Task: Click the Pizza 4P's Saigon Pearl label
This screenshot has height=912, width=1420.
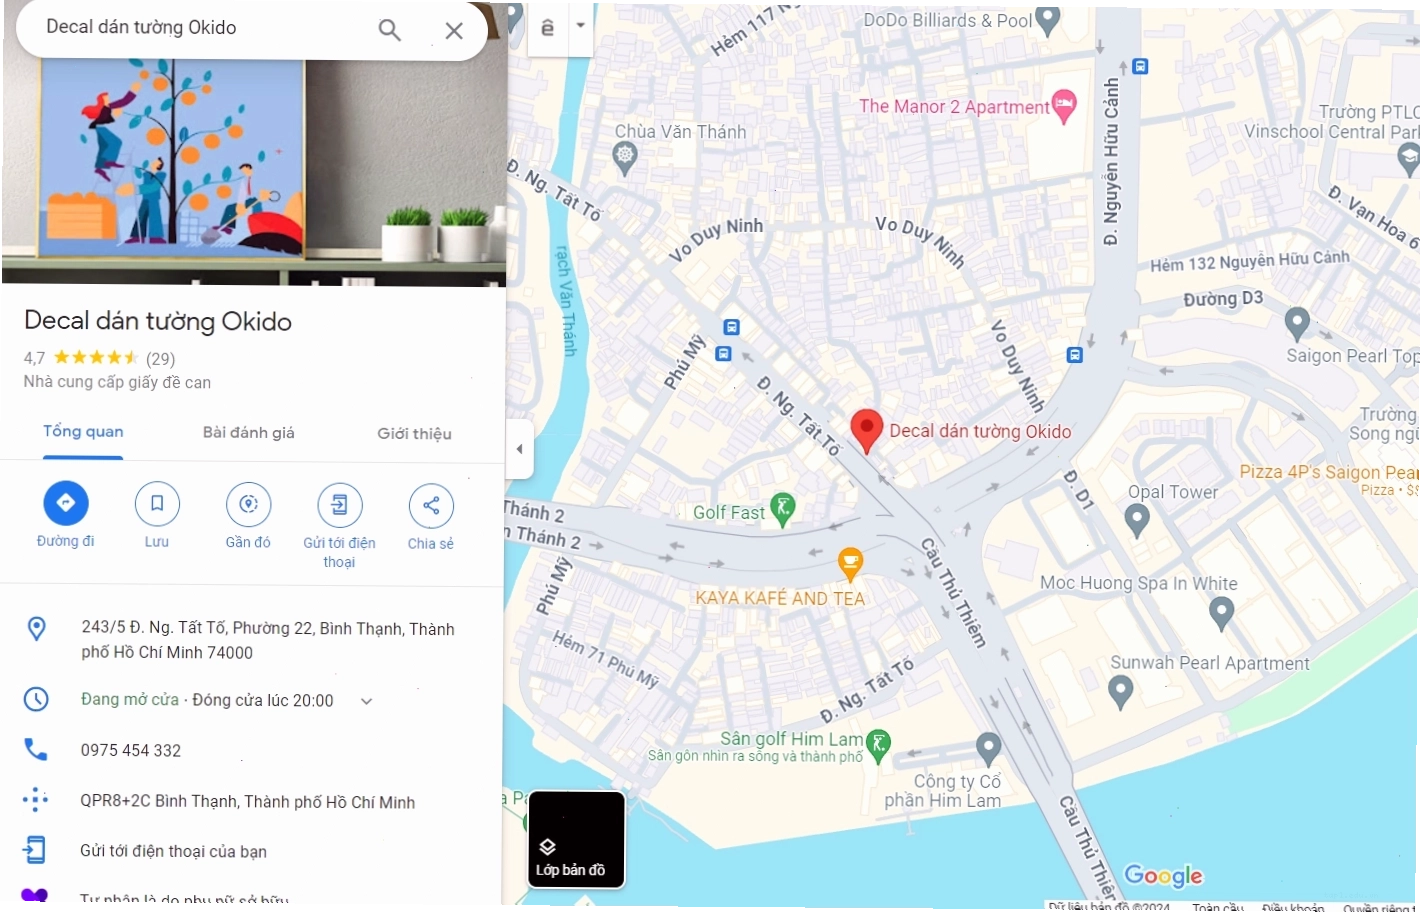Action: [1329, 472]
